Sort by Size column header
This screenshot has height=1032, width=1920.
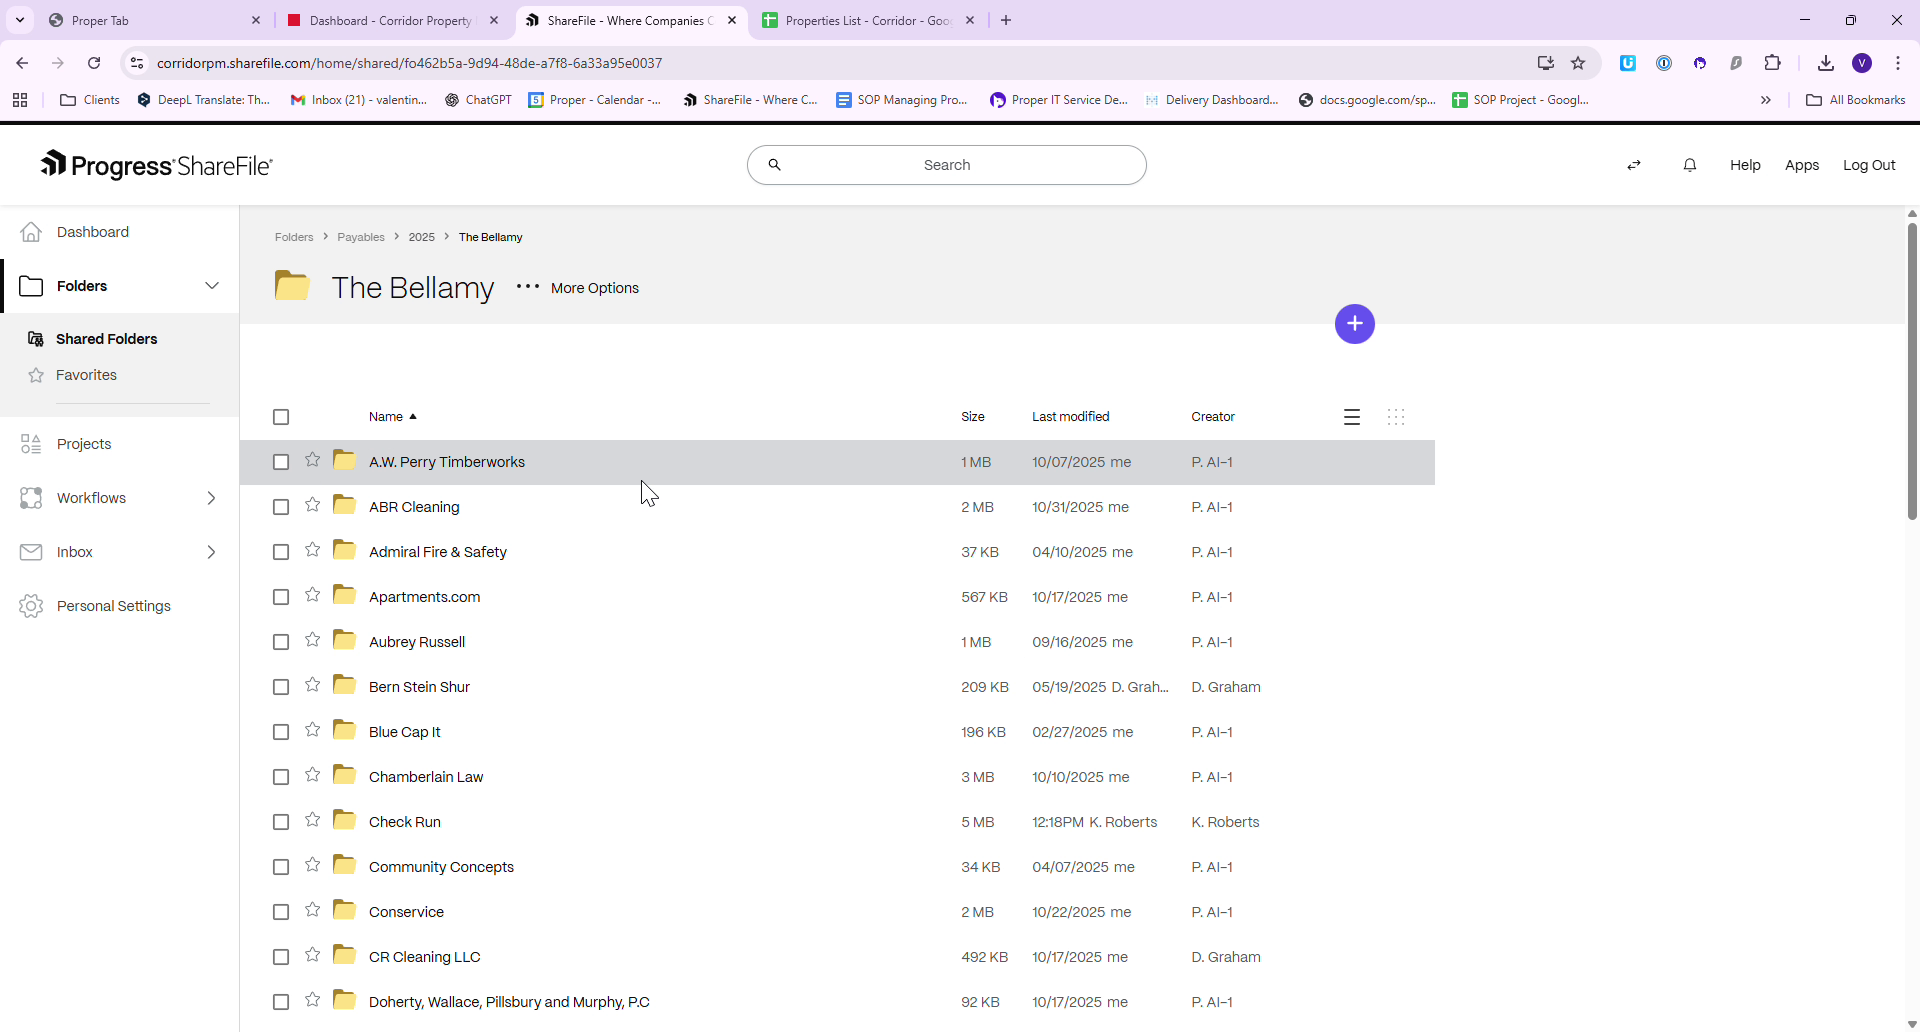(x=972, y=417)
